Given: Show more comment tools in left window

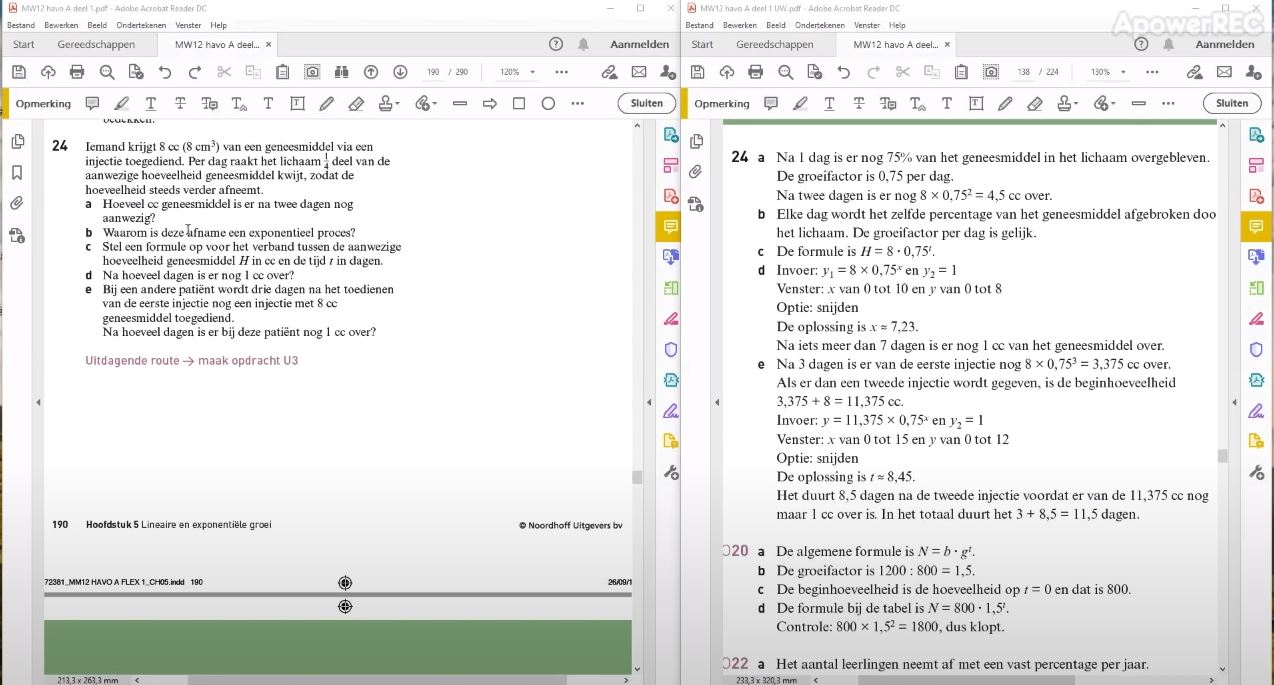Looking at the screenshot, I should pos(577,103).
